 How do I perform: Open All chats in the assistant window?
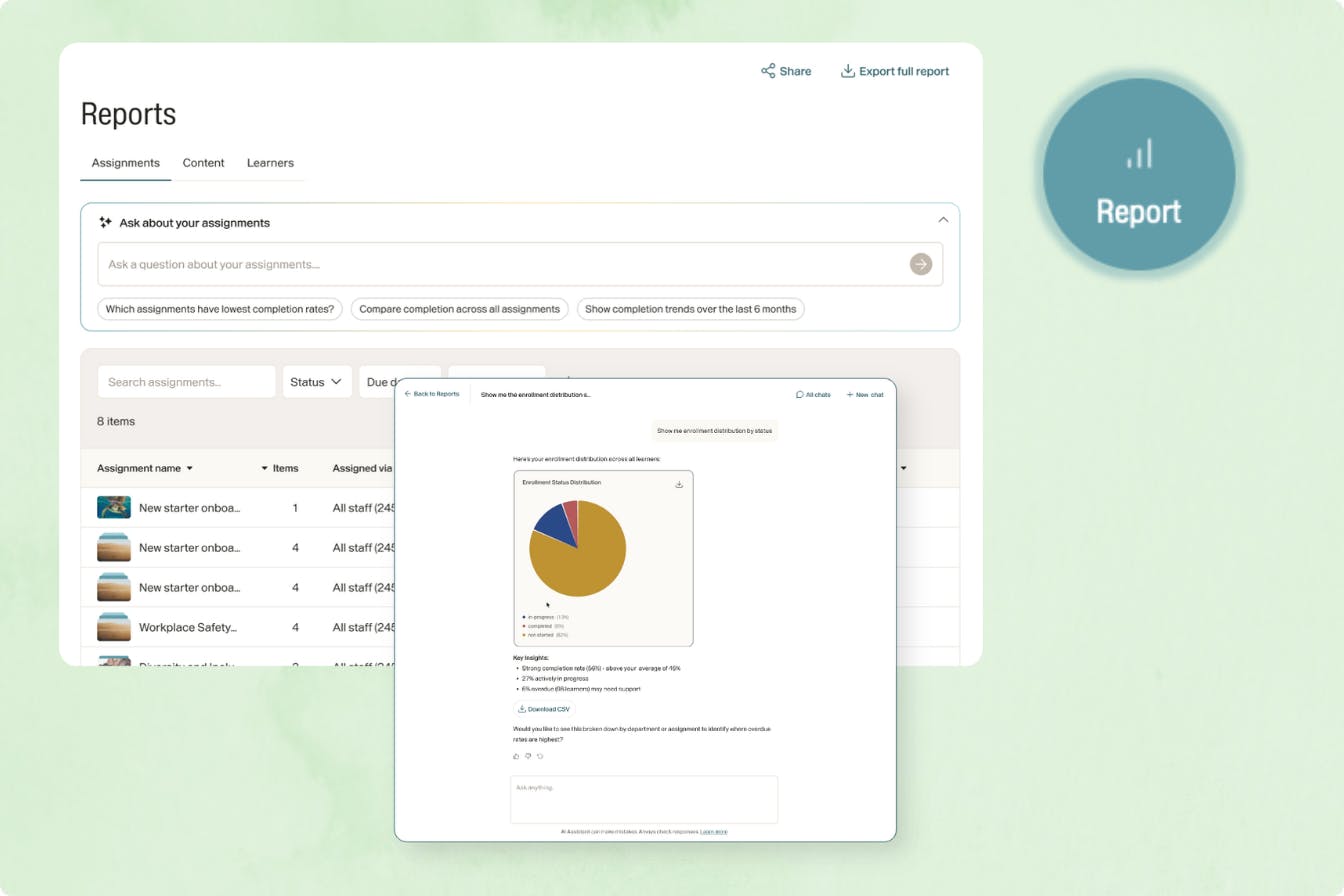(x=813, y=395)
